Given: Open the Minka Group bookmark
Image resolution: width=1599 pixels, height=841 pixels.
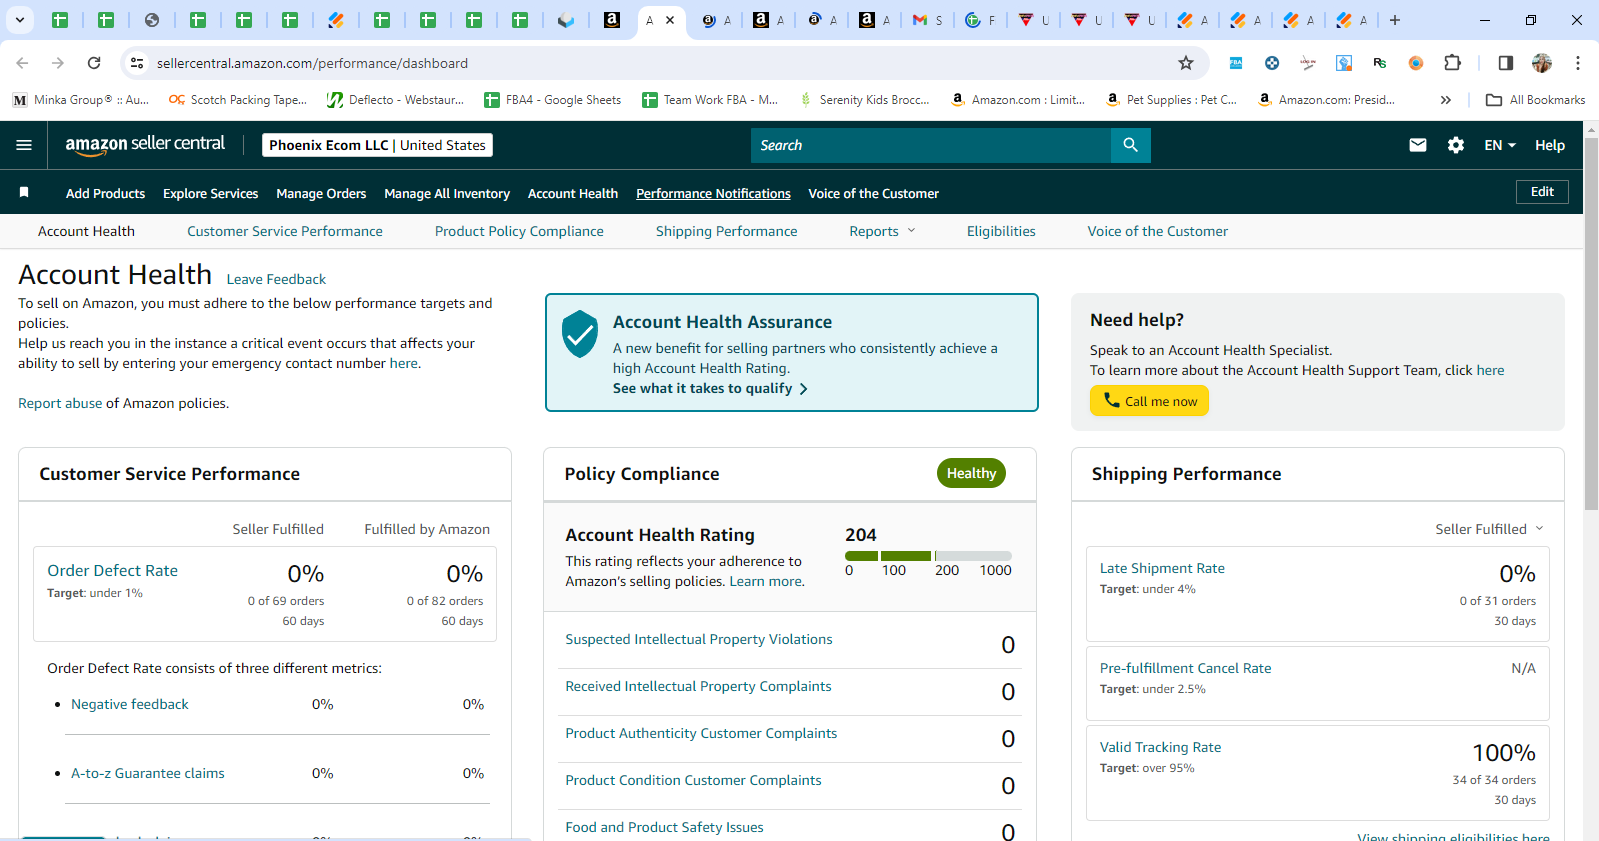Looking at the screenshot, I should point(81,100).
